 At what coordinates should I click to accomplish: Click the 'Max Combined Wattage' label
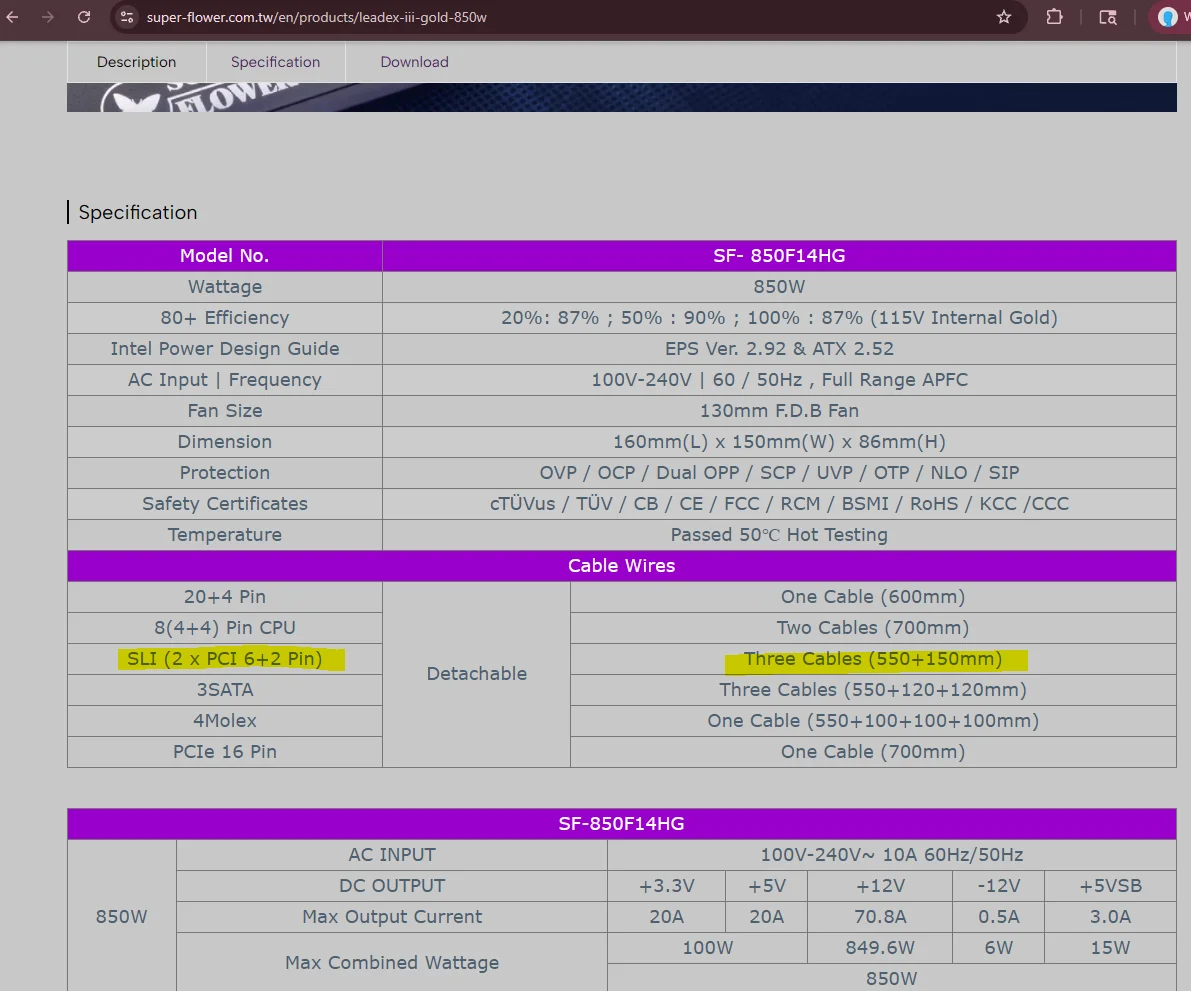click(392, 963)
